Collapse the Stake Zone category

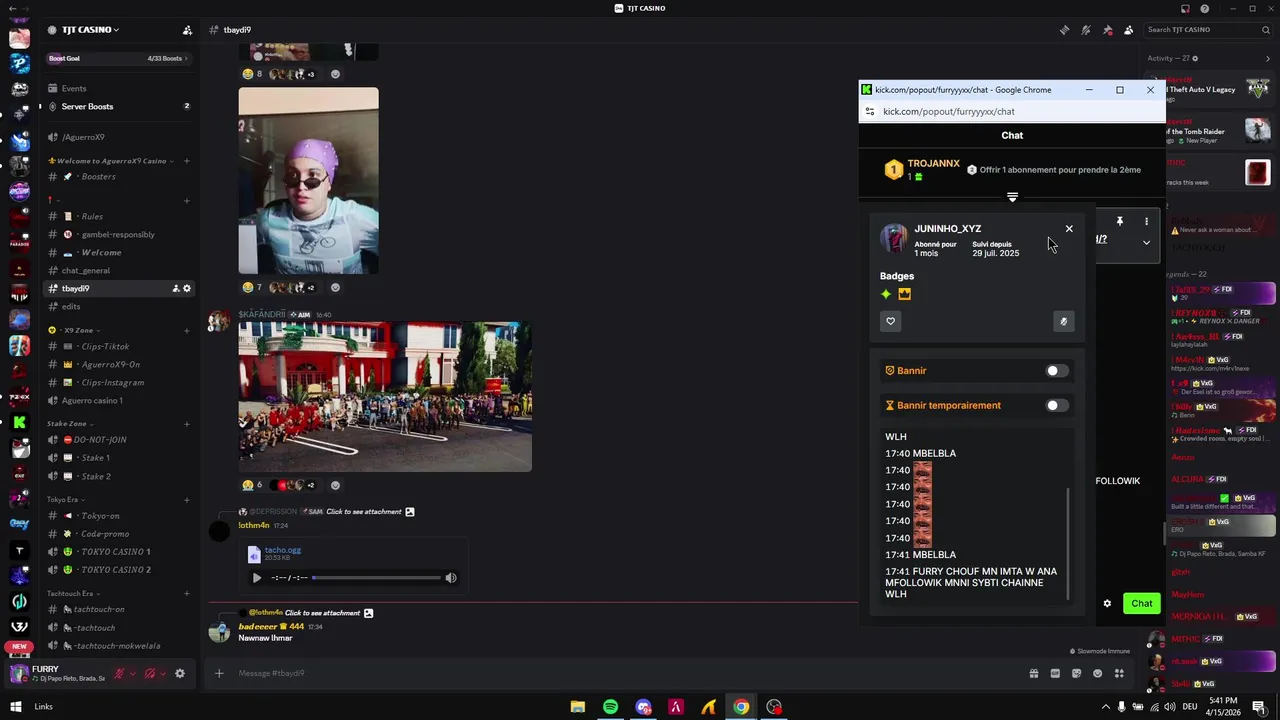click(x=70, y=424)
